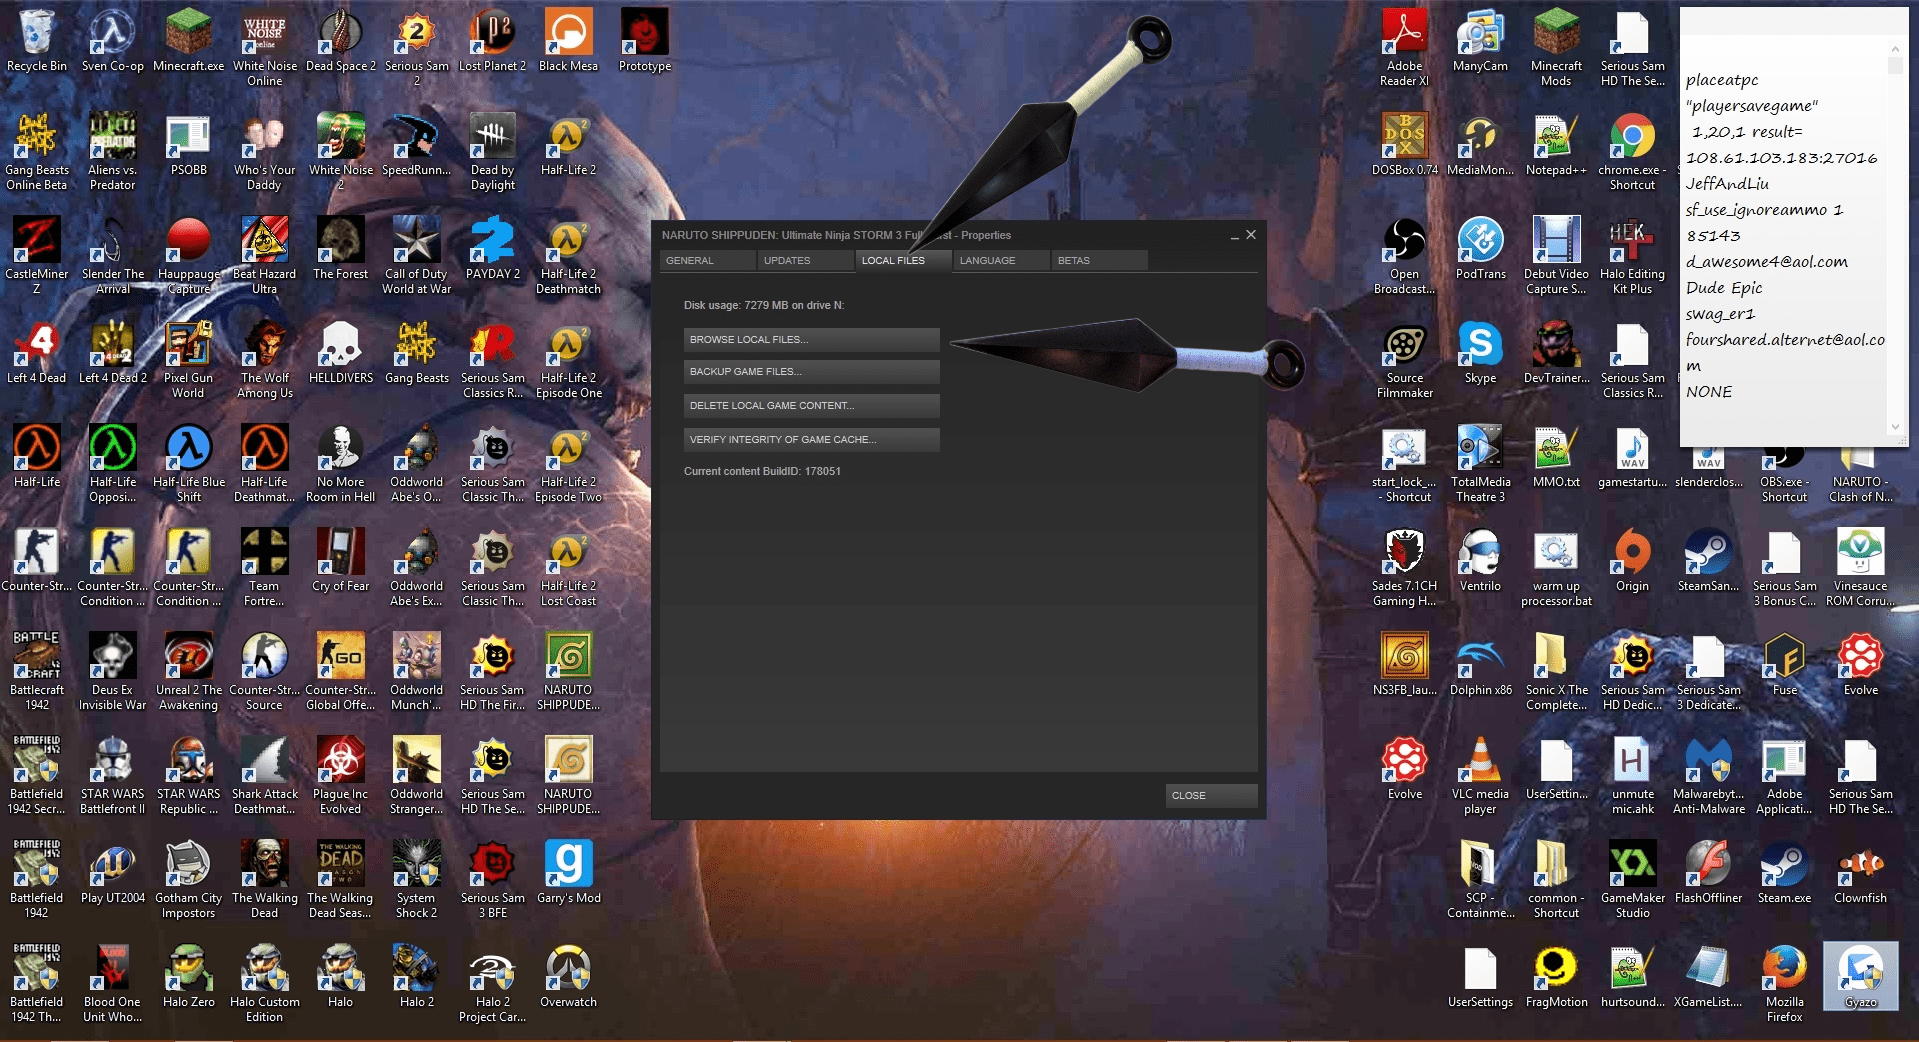Click the sticky note's vertical scrollbar
Screen dimensions: 1919x1042
(1895, 238)
